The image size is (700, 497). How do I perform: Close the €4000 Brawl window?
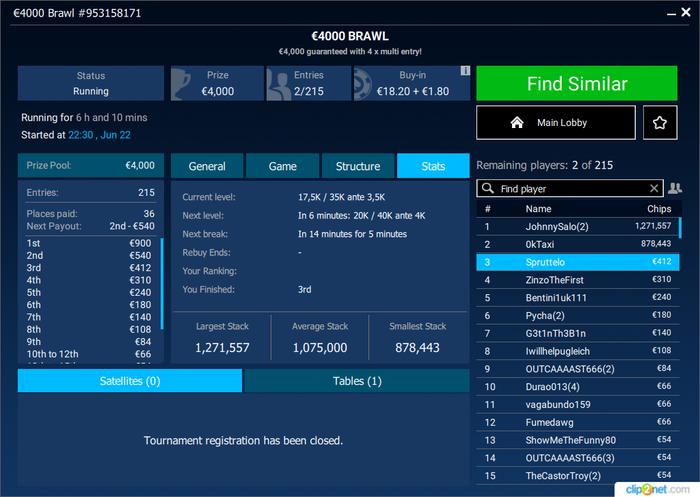pos(686,13)
